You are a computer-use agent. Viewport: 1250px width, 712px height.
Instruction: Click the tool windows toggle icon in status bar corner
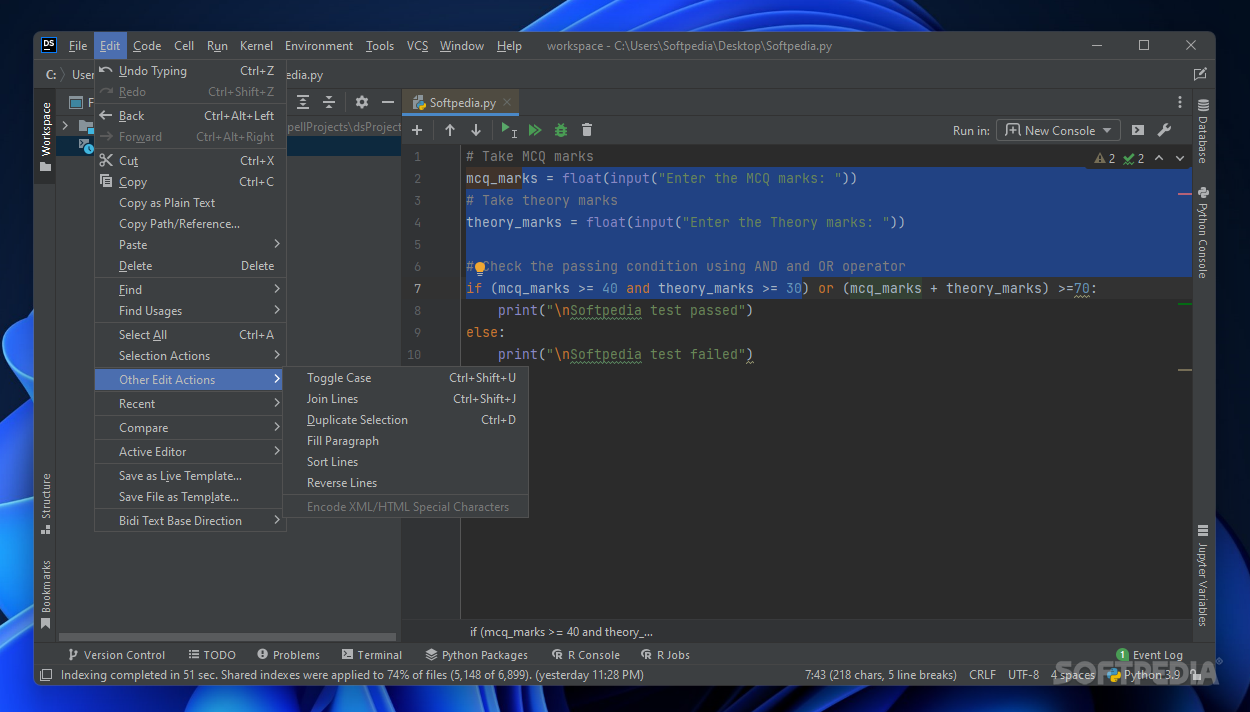45,675
